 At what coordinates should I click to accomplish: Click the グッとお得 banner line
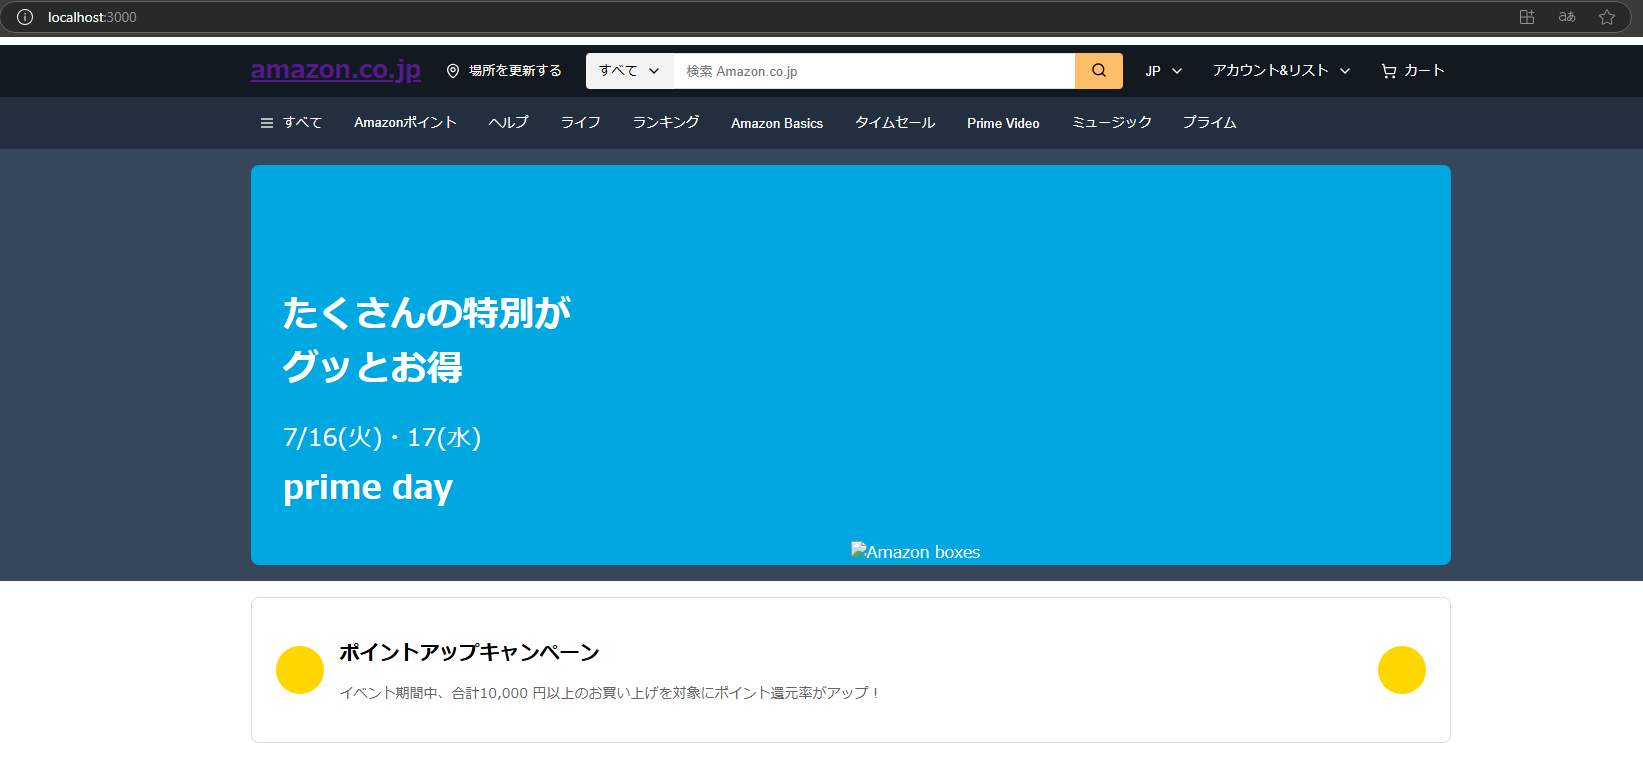pos(373,367)
